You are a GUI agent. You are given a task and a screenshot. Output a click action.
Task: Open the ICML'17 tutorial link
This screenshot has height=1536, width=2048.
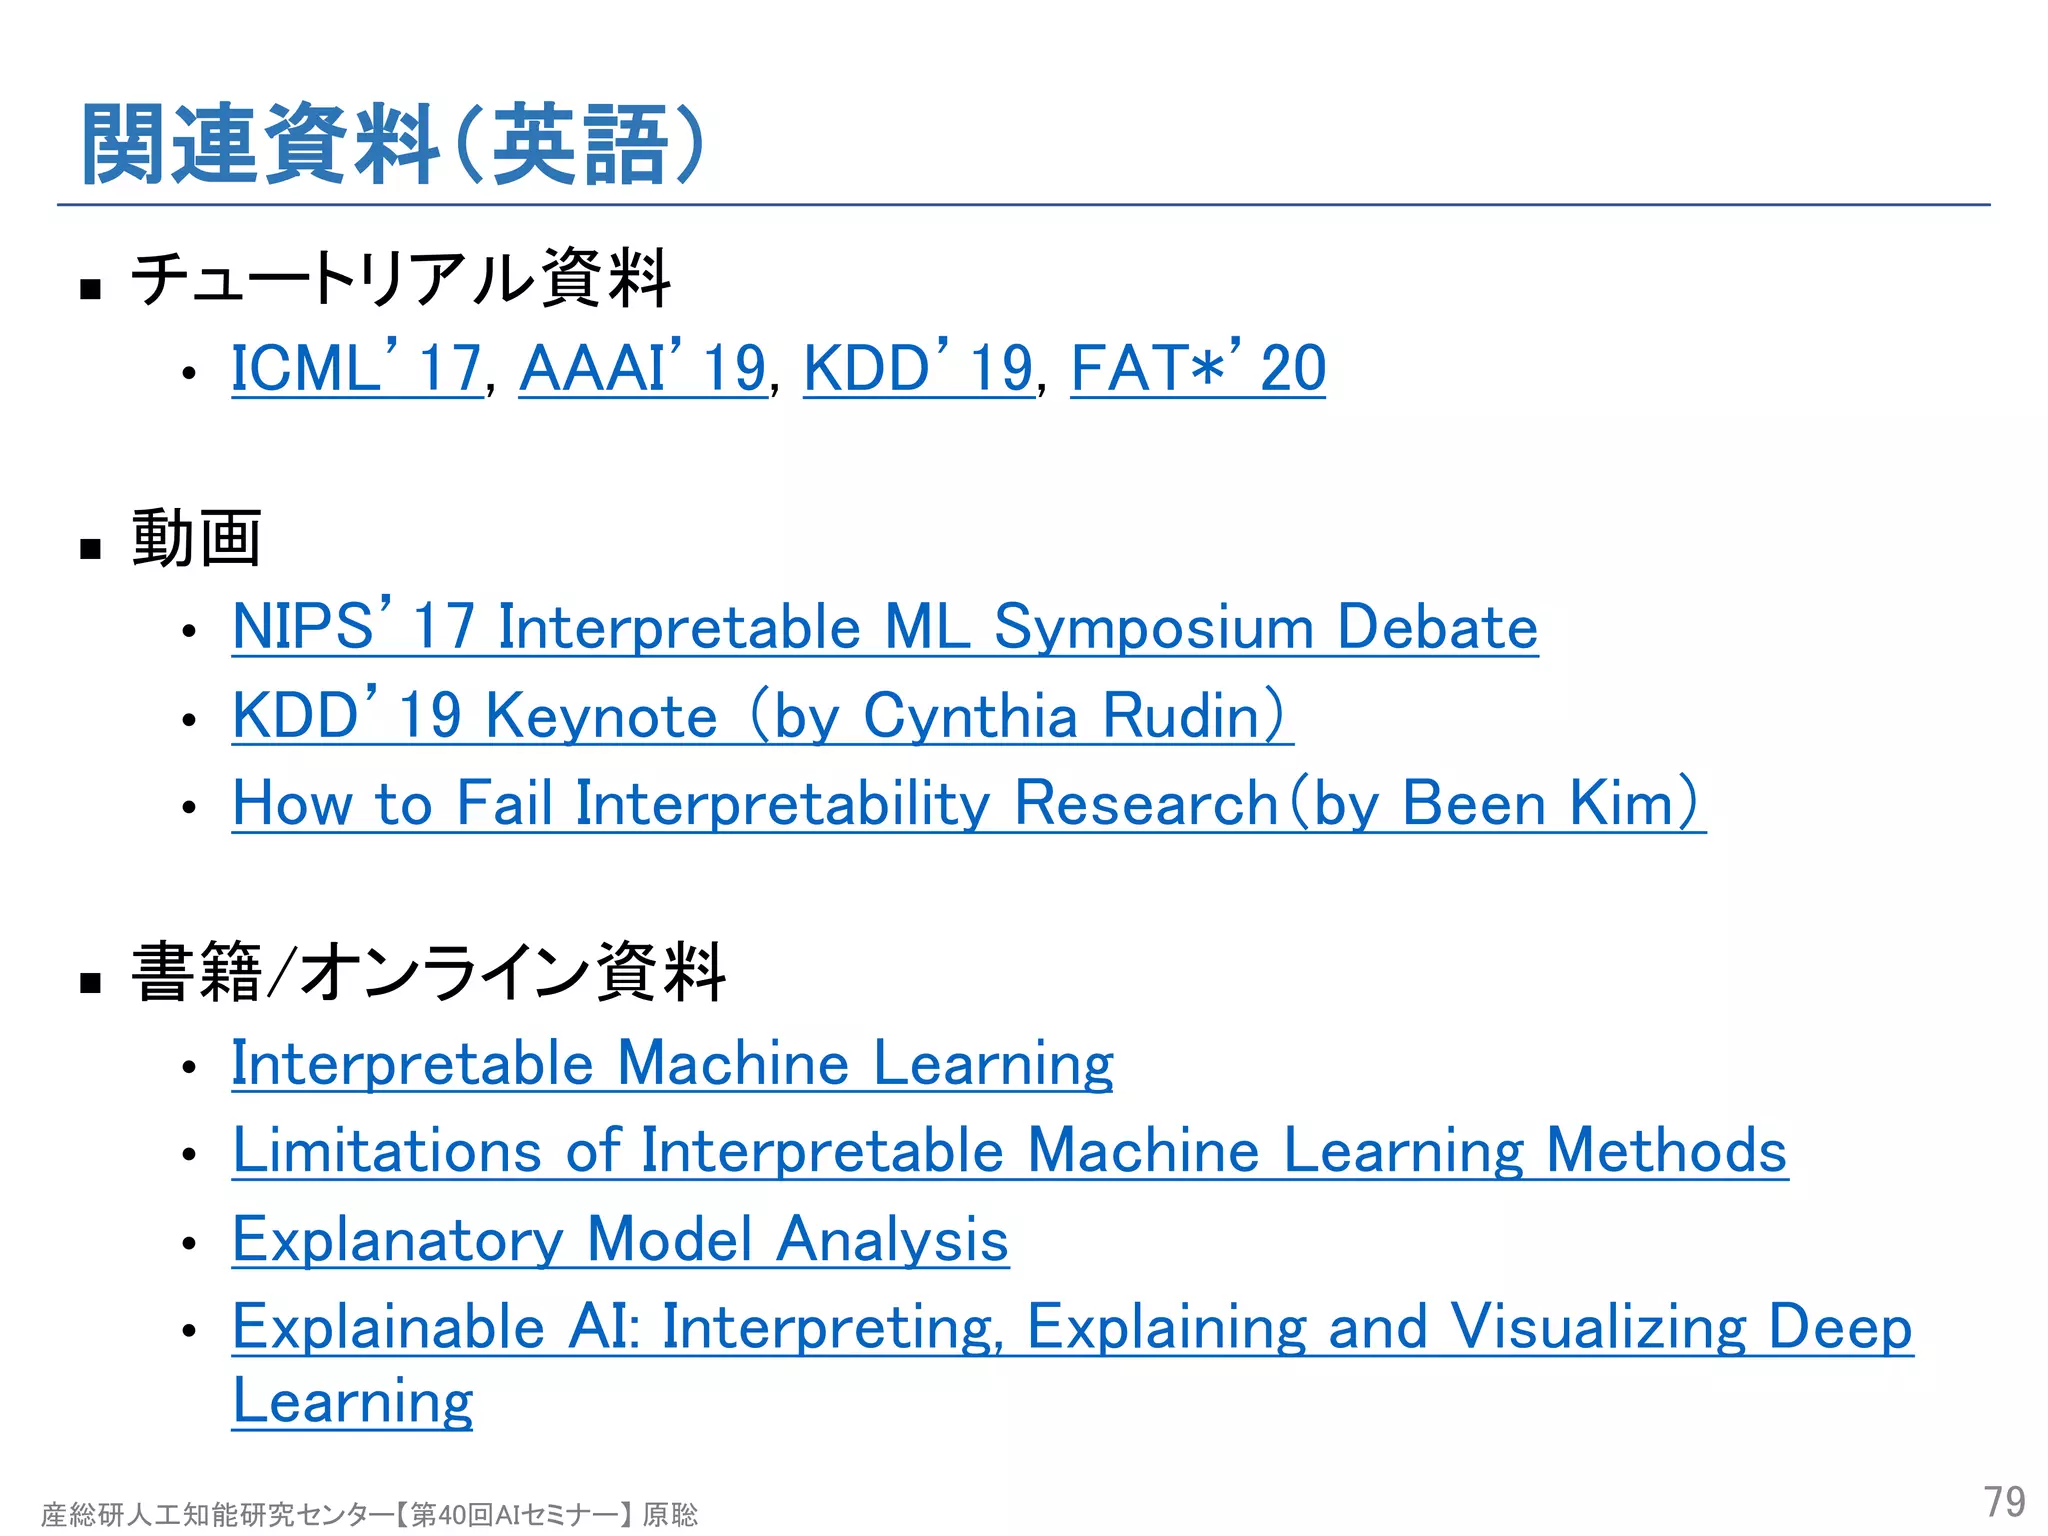[x=356, y=369]
